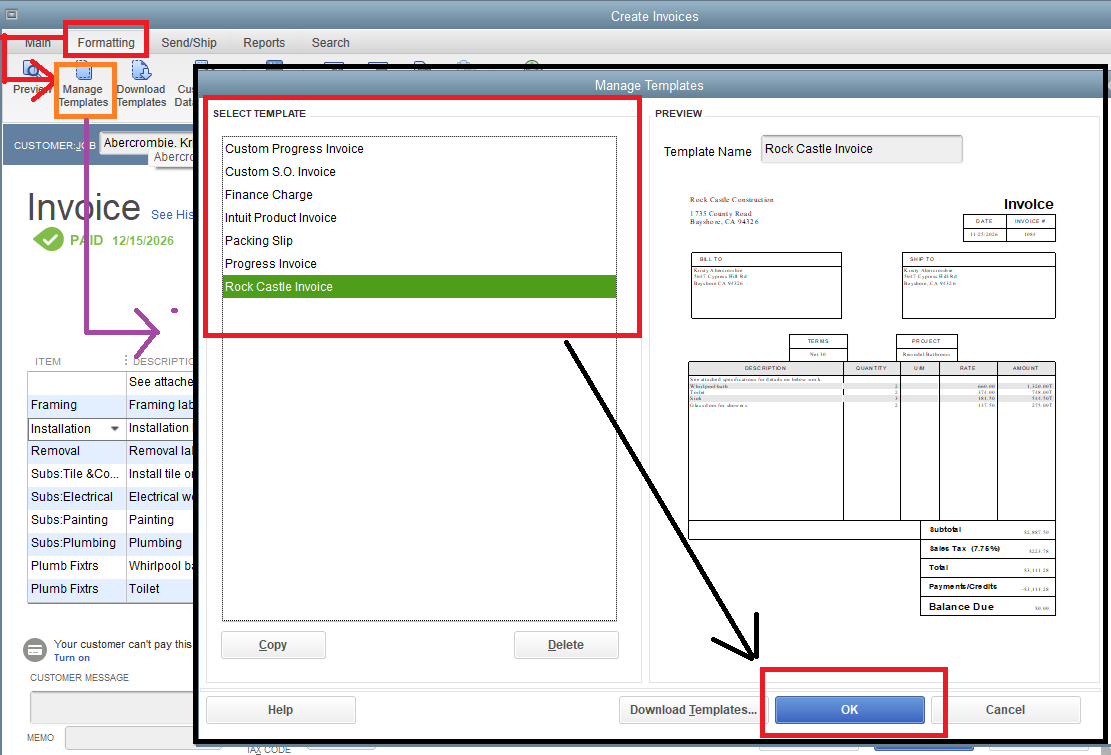Viewport: 1111px width, 755px height.
Task: Open the Reports tab
Action: click(264, 42)
